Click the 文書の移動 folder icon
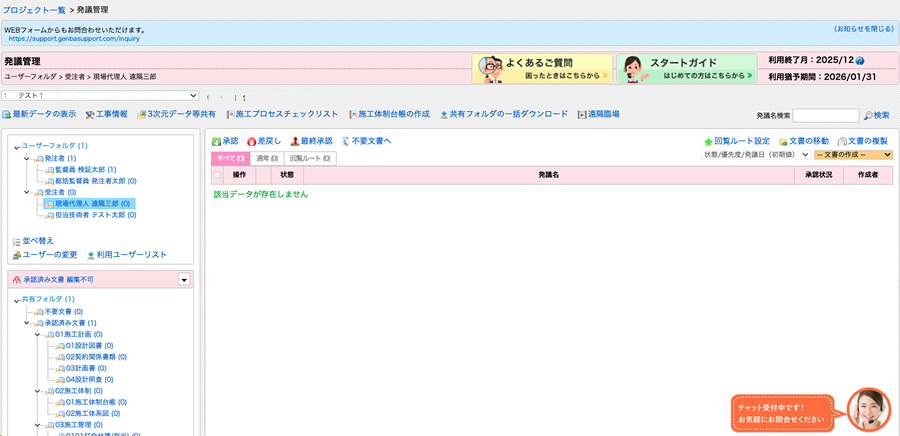 point(784,142)
